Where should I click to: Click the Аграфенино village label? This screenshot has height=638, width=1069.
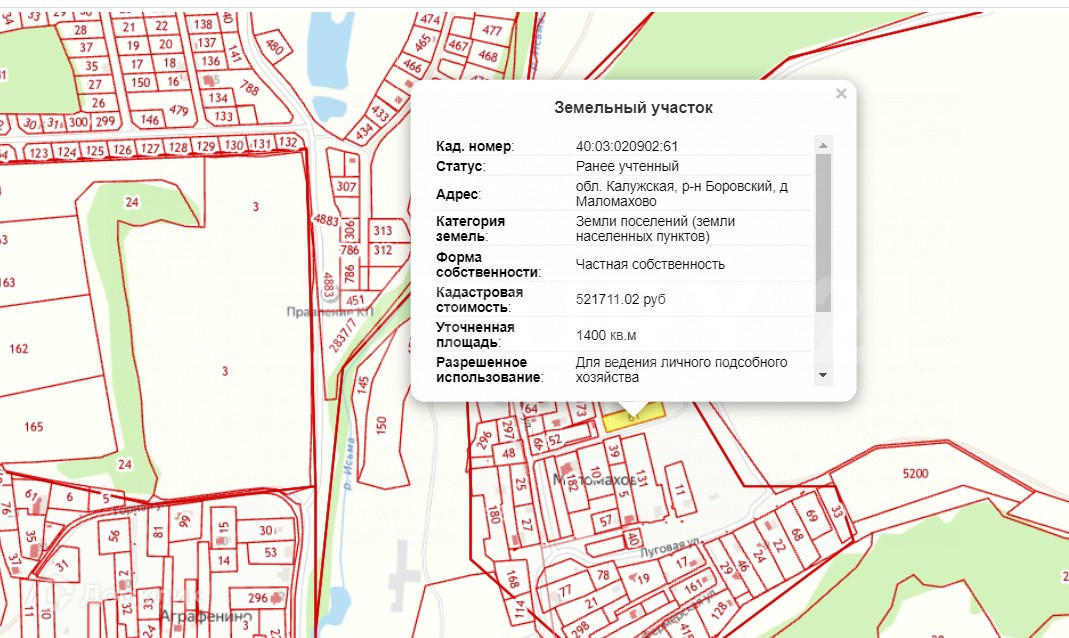click(206, 617)
